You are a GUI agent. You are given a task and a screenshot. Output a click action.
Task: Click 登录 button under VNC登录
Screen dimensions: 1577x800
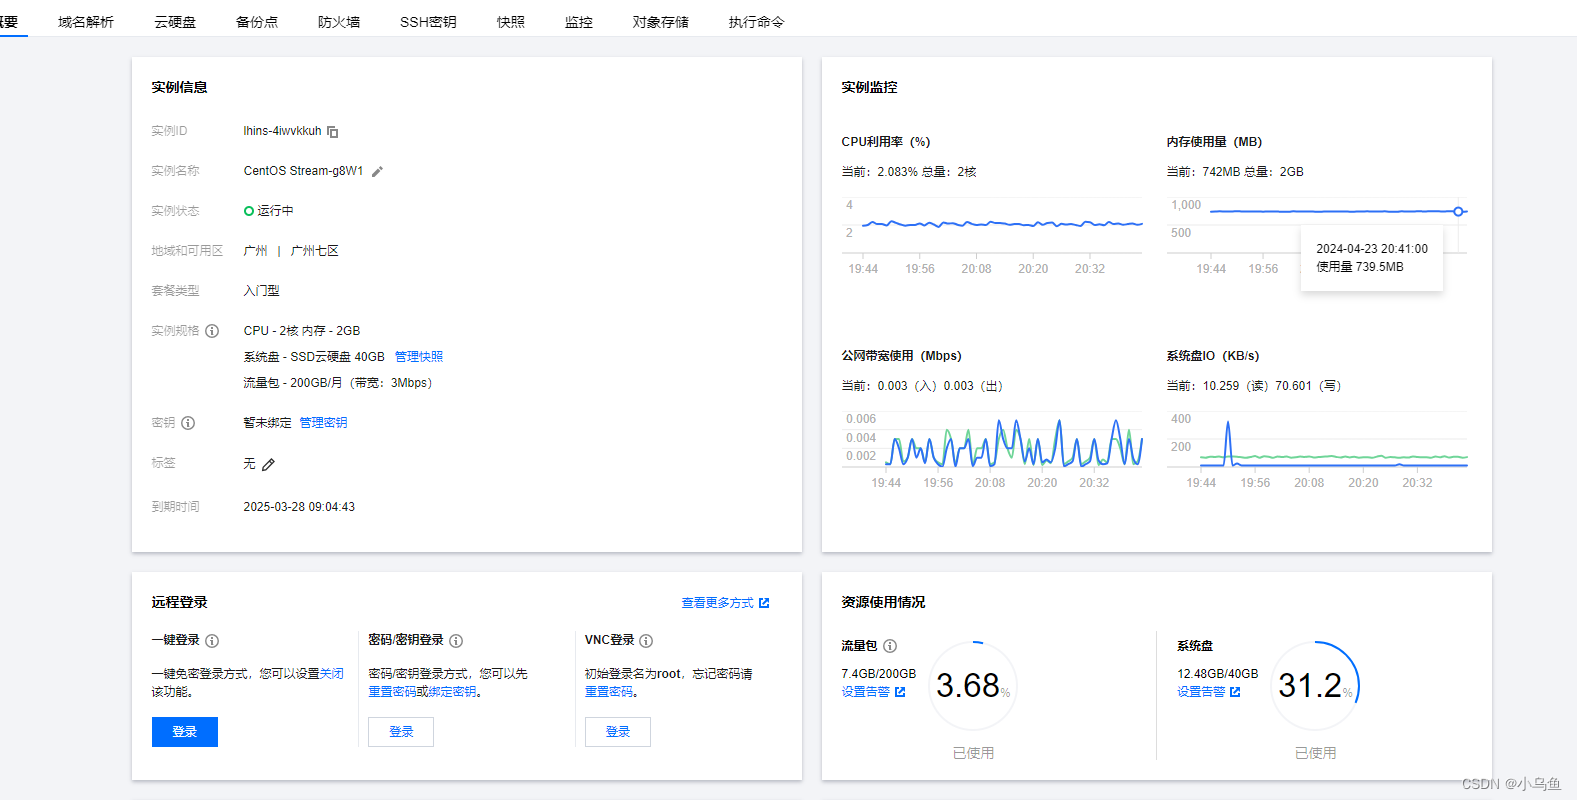(618, 732)
